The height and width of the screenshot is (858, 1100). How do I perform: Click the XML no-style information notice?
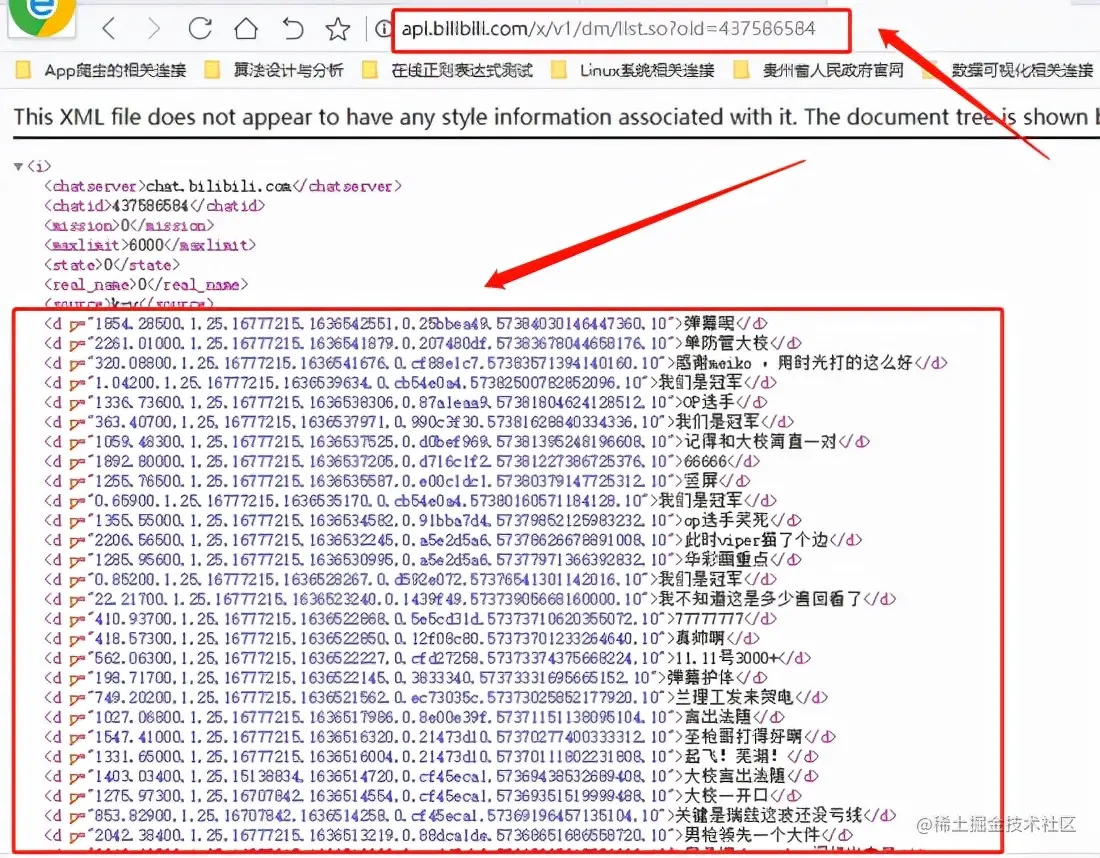556,116
